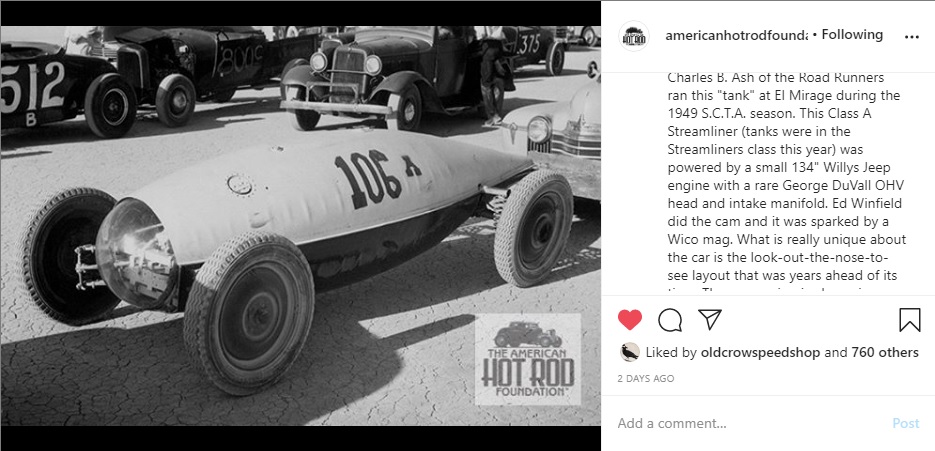This screenshot has width=935, height=451.
Task: Open oldcrowspeedshop small avatar icon
Action: (x=630, y=352)
